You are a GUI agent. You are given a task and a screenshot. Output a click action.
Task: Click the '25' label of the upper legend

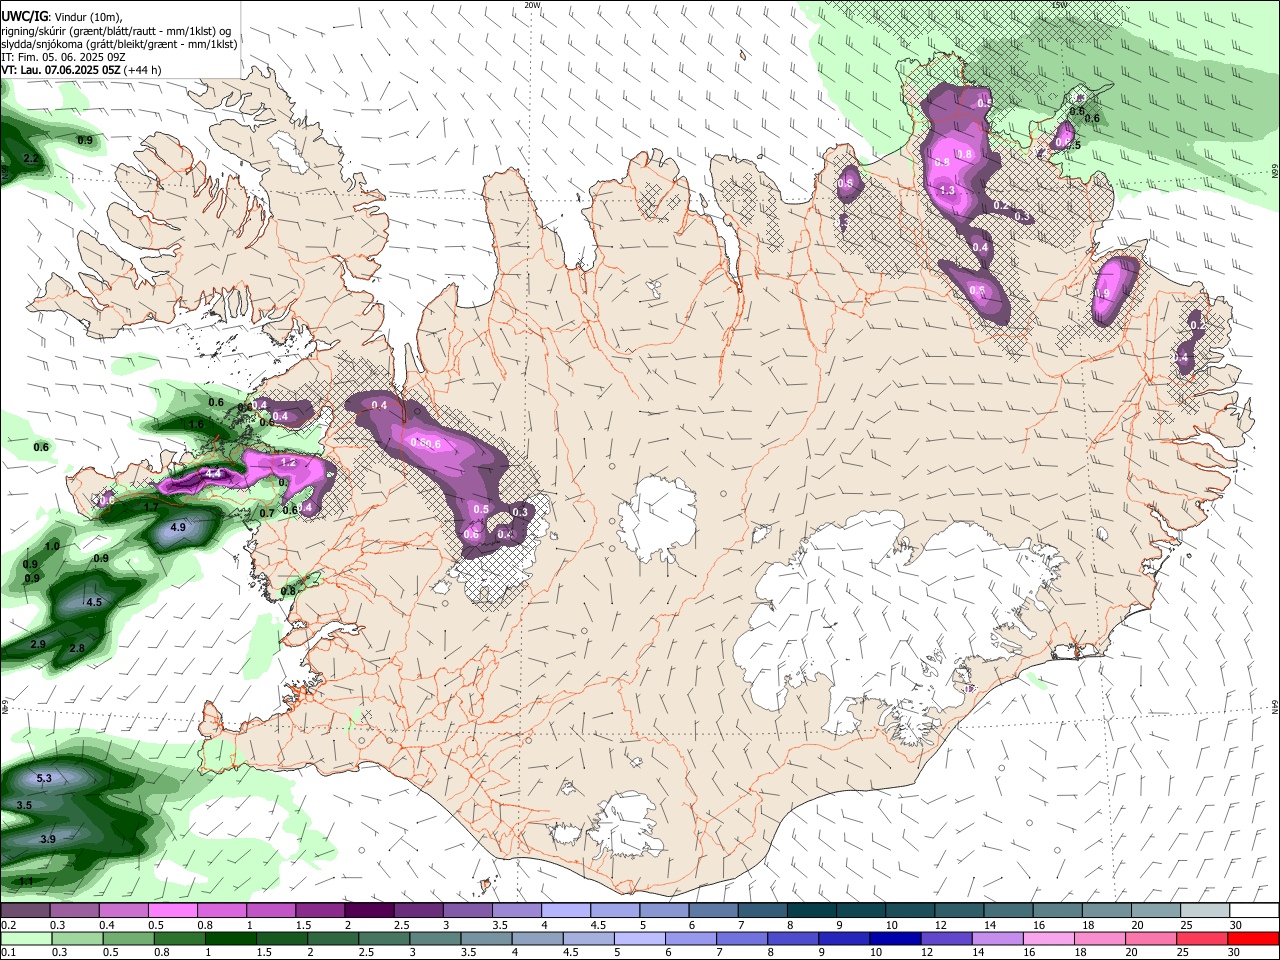[x=1186, y=925]
